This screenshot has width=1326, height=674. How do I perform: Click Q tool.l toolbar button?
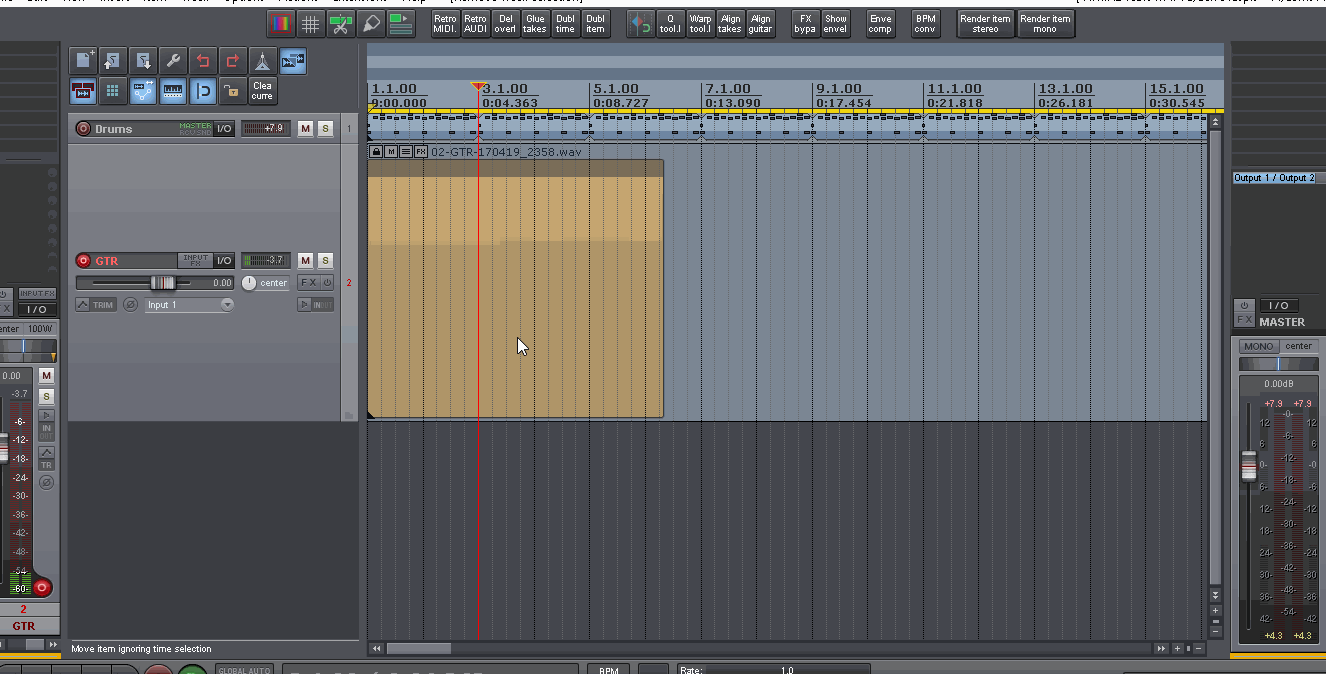point(670,24)
